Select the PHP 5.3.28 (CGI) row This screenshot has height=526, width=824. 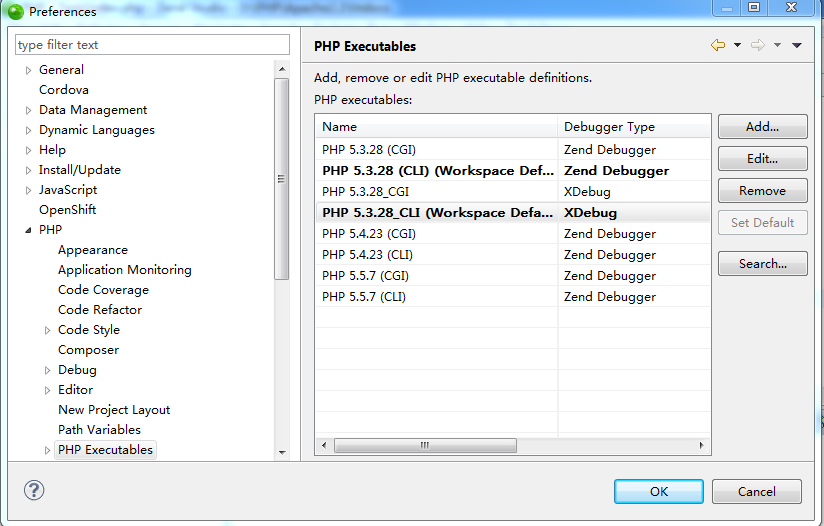point(513,150)
